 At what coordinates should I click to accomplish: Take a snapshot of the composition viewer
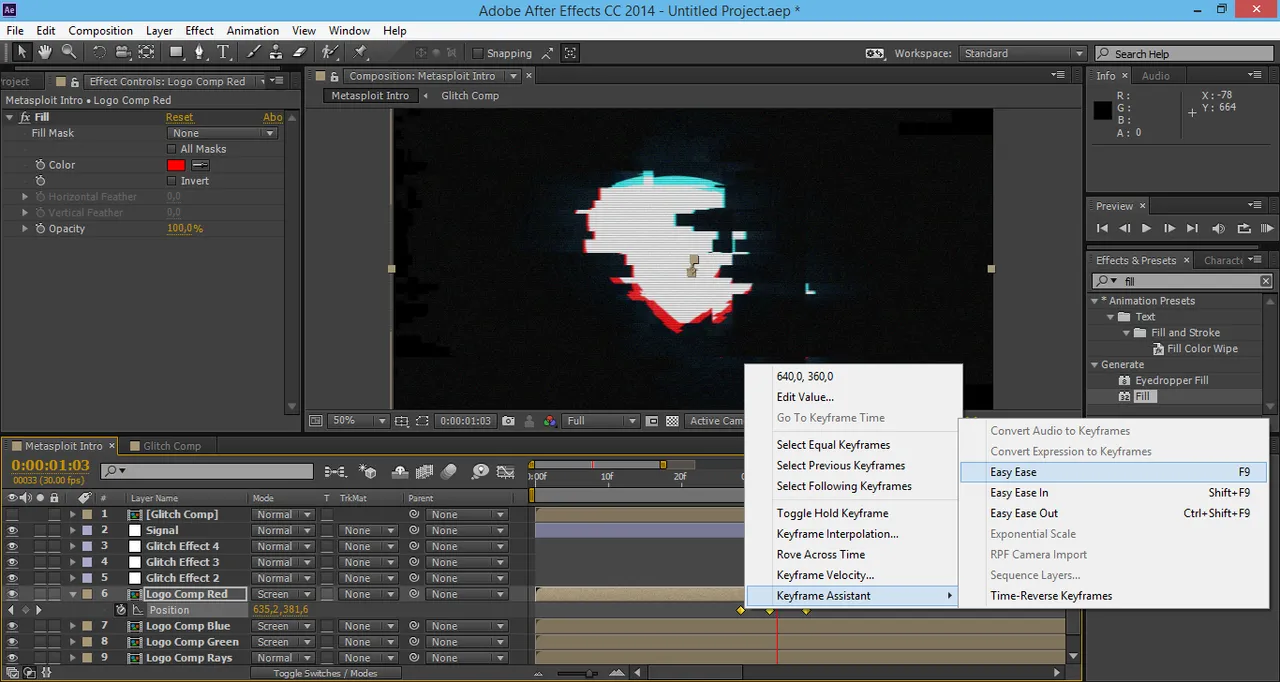click(508, 421)
